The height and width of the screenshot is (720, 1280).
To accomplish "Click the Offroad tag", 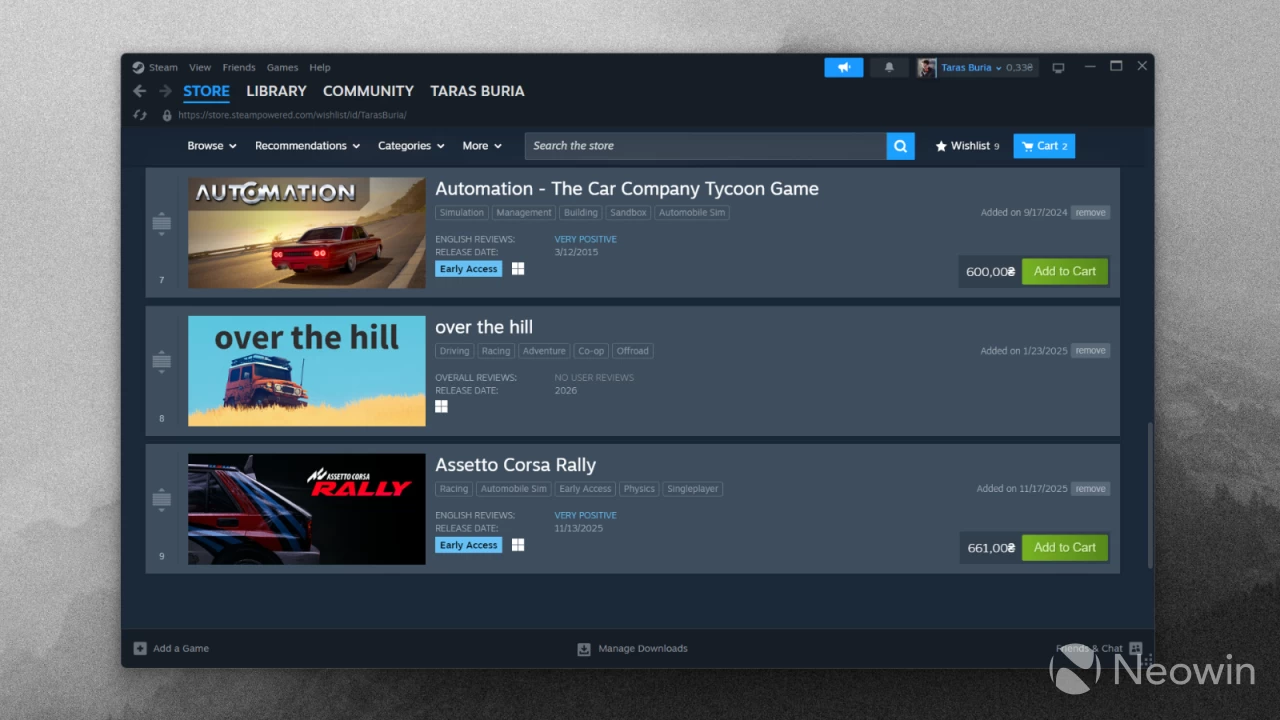I will tap(632, 351).
